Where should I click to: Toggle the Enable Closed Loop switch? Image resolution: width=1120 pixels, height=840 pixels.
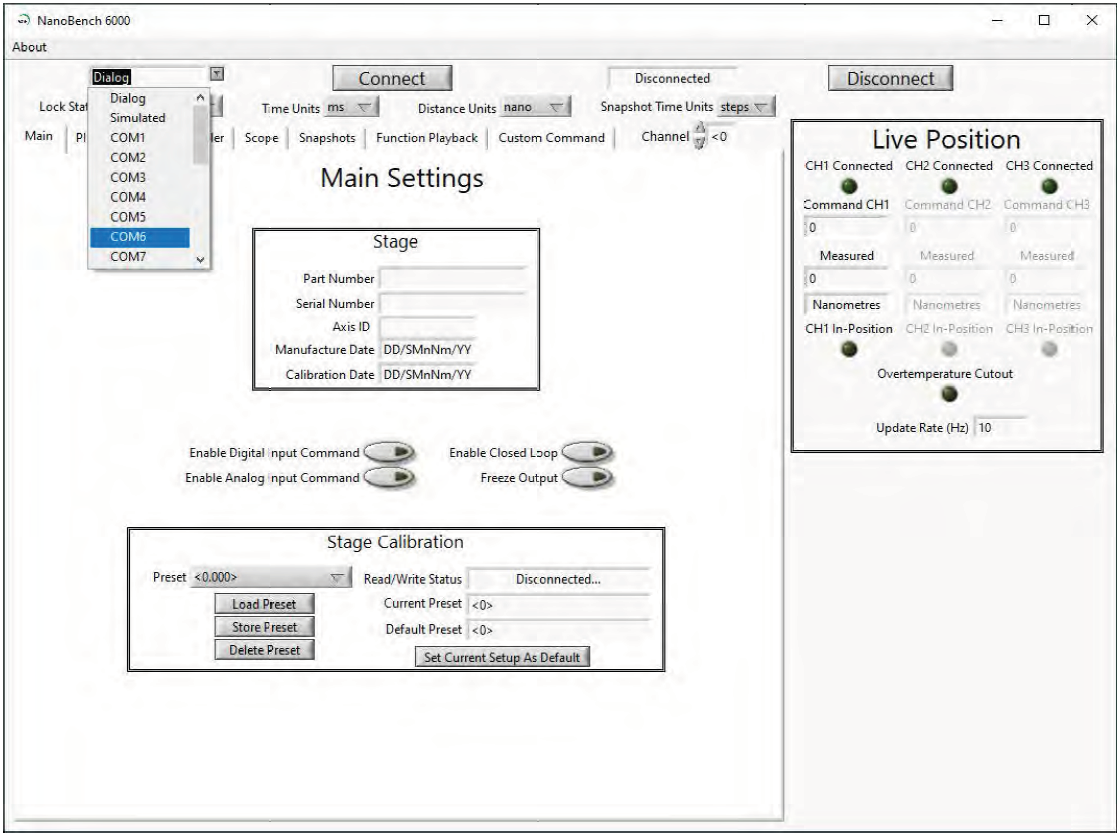tap(587, 453)
